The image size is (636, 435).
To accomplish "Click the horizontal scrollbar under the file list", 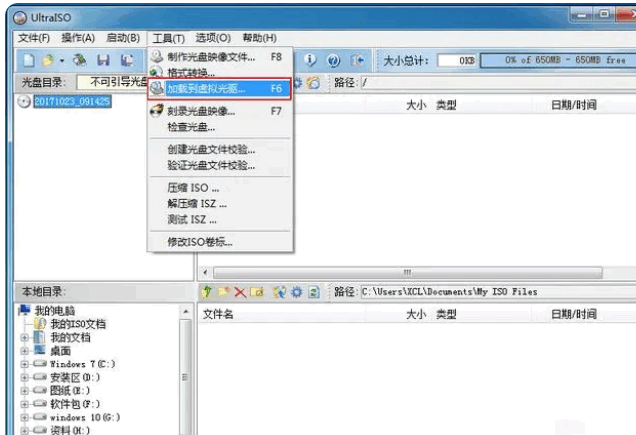I will (x=408, y=272).
